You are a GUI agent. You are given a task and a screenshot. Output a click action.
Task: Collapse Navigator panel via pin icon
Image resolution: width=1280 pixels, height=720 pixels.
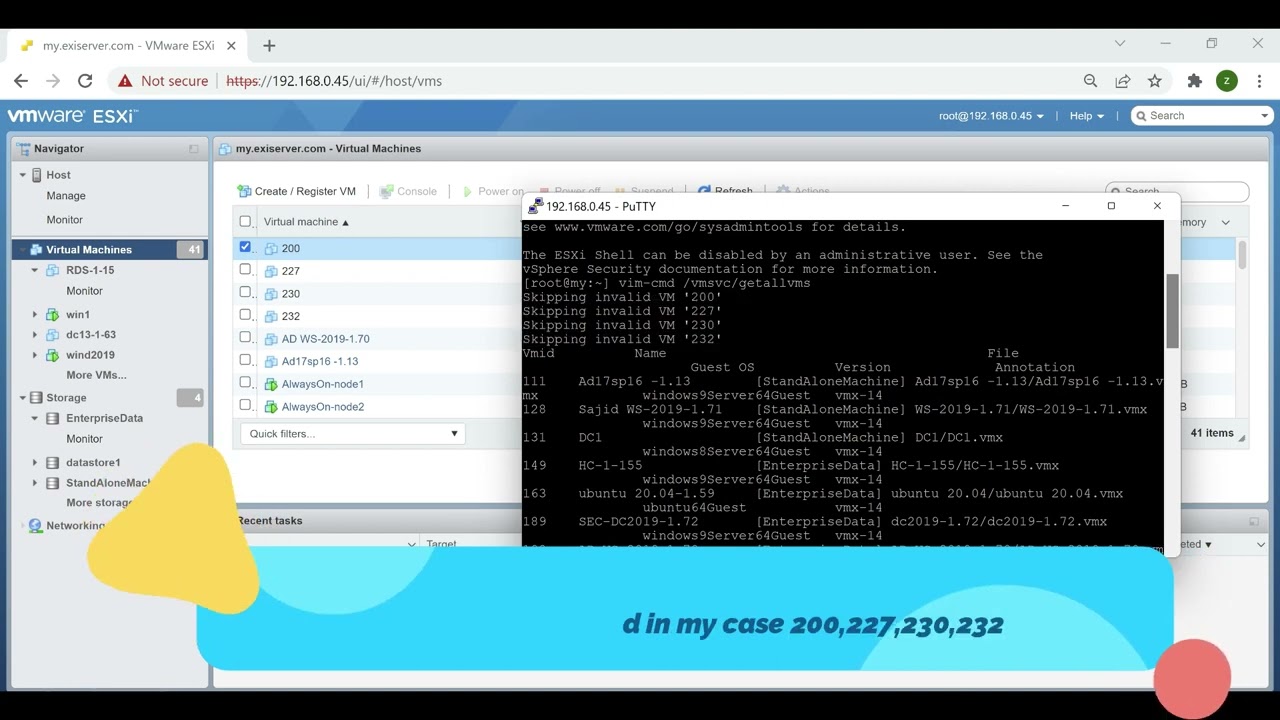pyautogui.click(x=194, y=149)
